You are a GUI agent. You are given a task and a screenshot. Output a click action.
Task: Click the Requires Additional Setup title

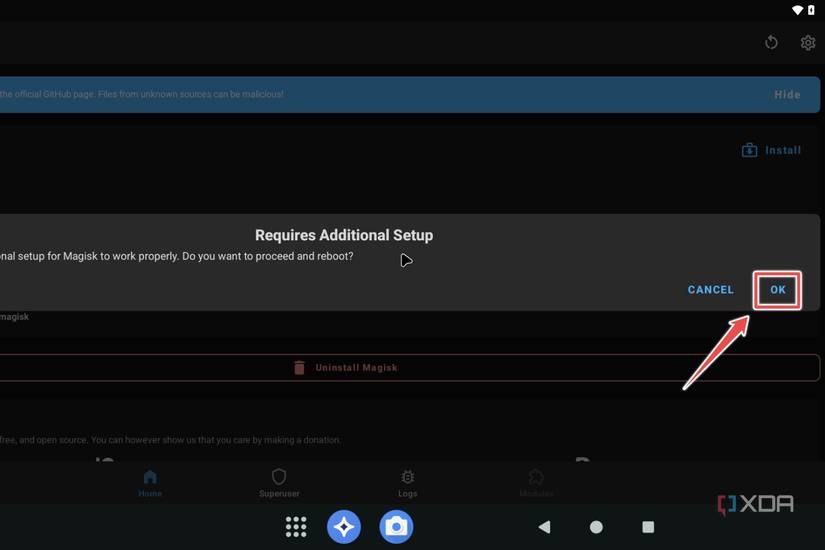[x=344, y=235]
